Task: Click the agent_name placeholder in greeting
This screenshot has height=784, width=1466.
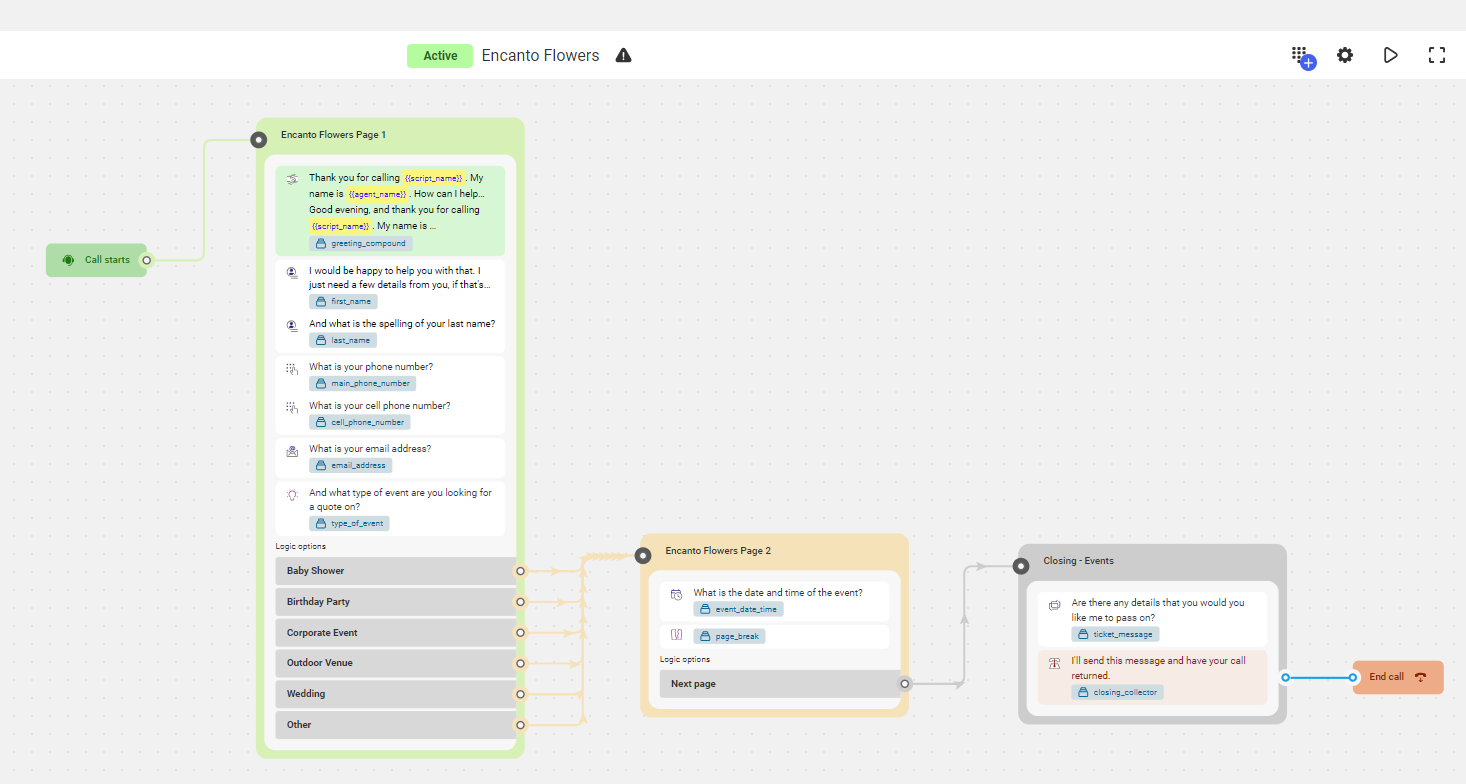Action: (x=378, y=194)
